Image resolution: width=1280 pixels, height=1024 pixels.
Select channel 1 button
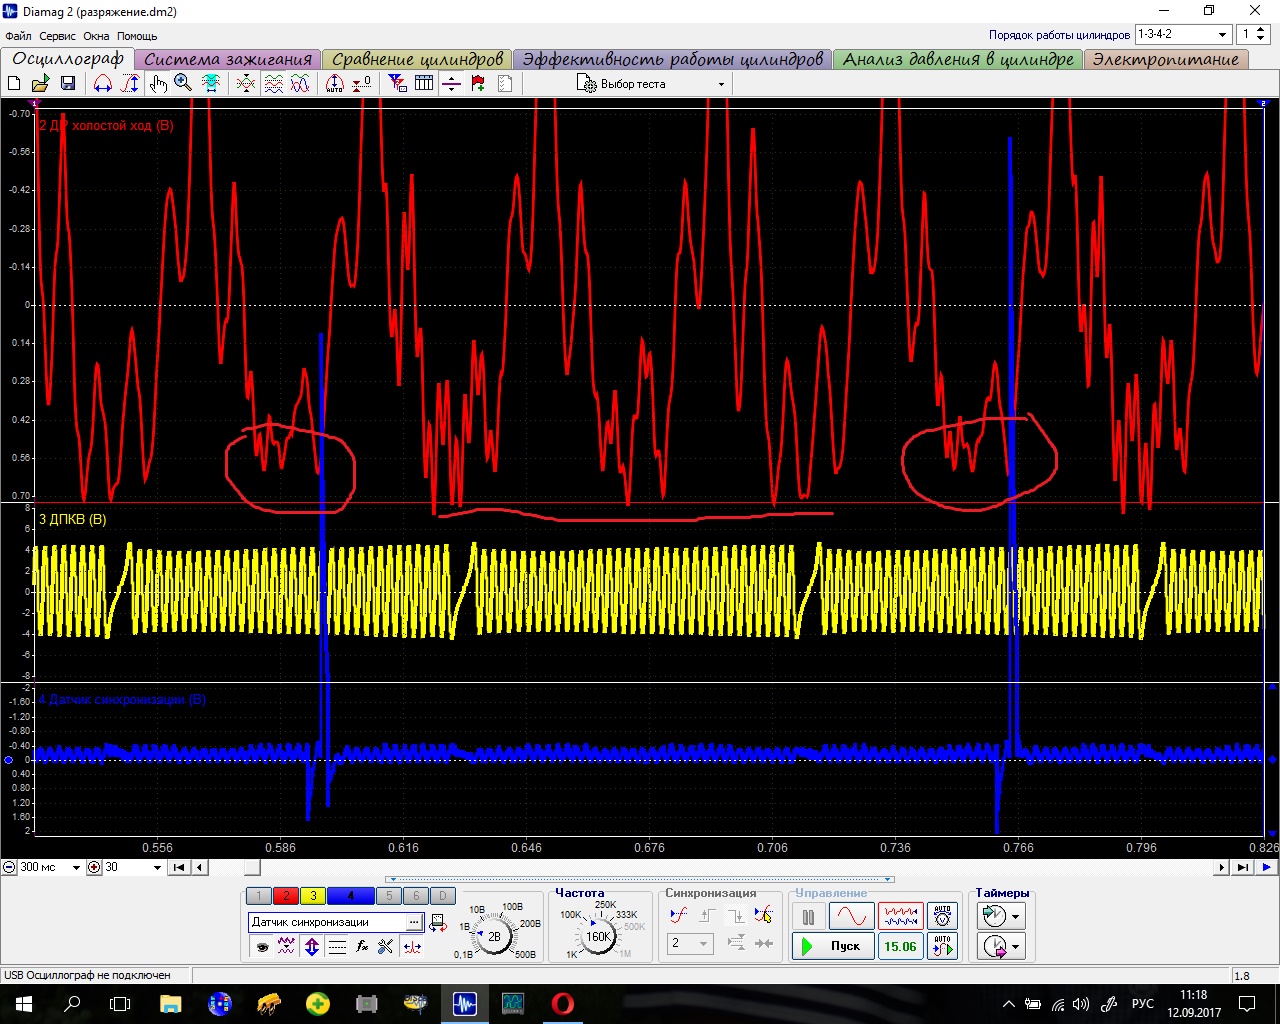(x=259, y=896)
